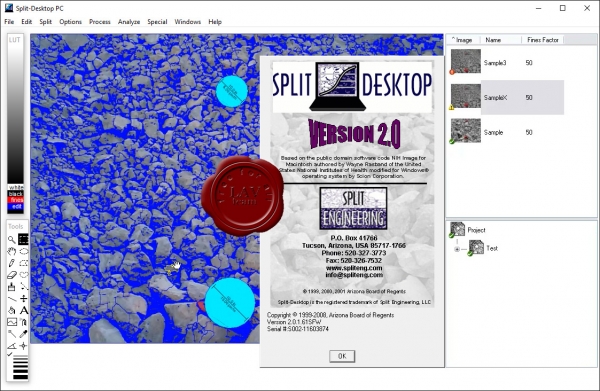The width and height of the screenshot is (600, 391).
Task: Sort list by the Name column header
Action: (501, 40)
